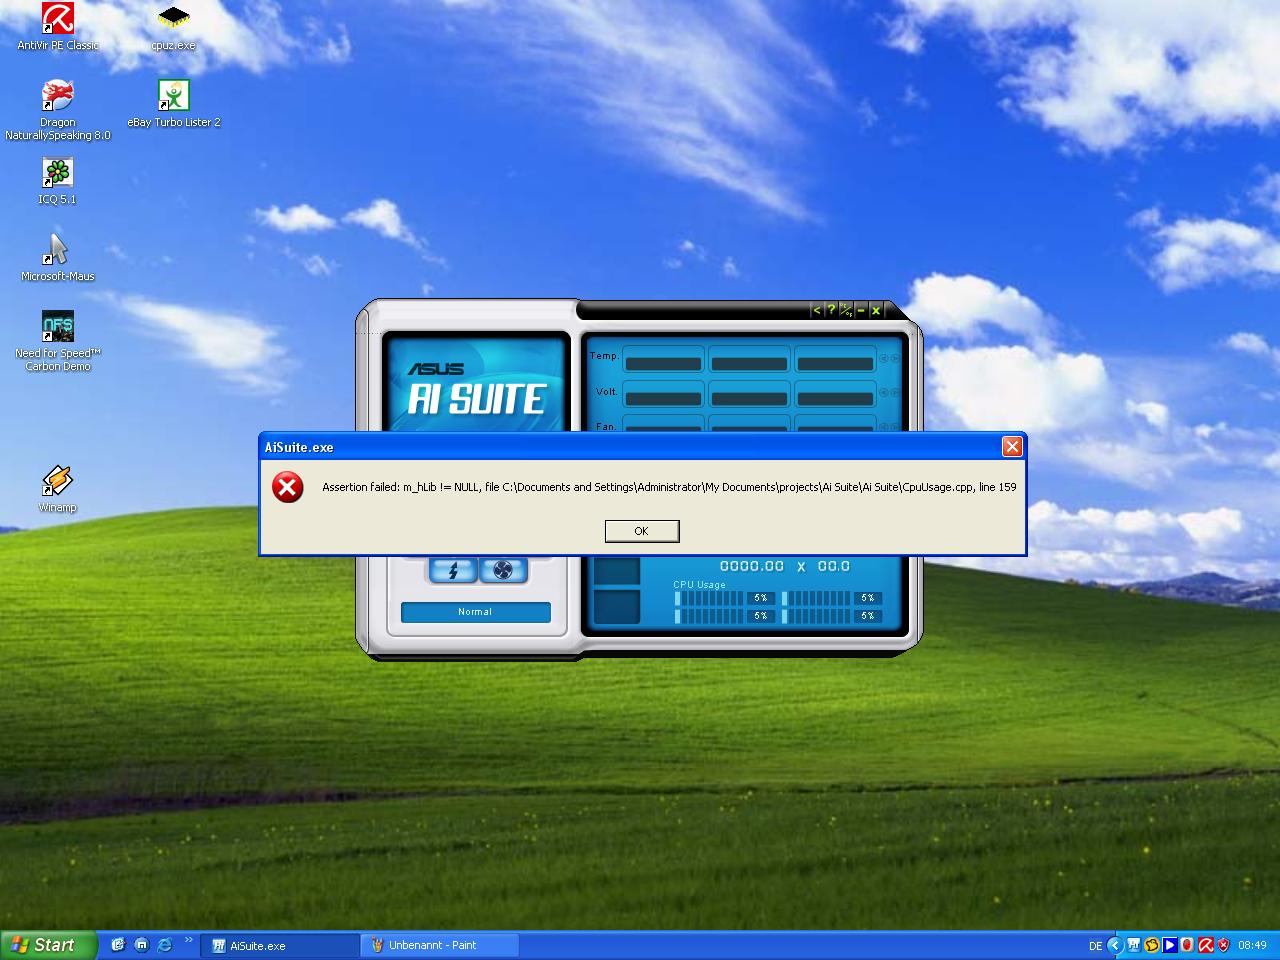
Task: Click the red error icon in the dialog
Action: [288, 487]
